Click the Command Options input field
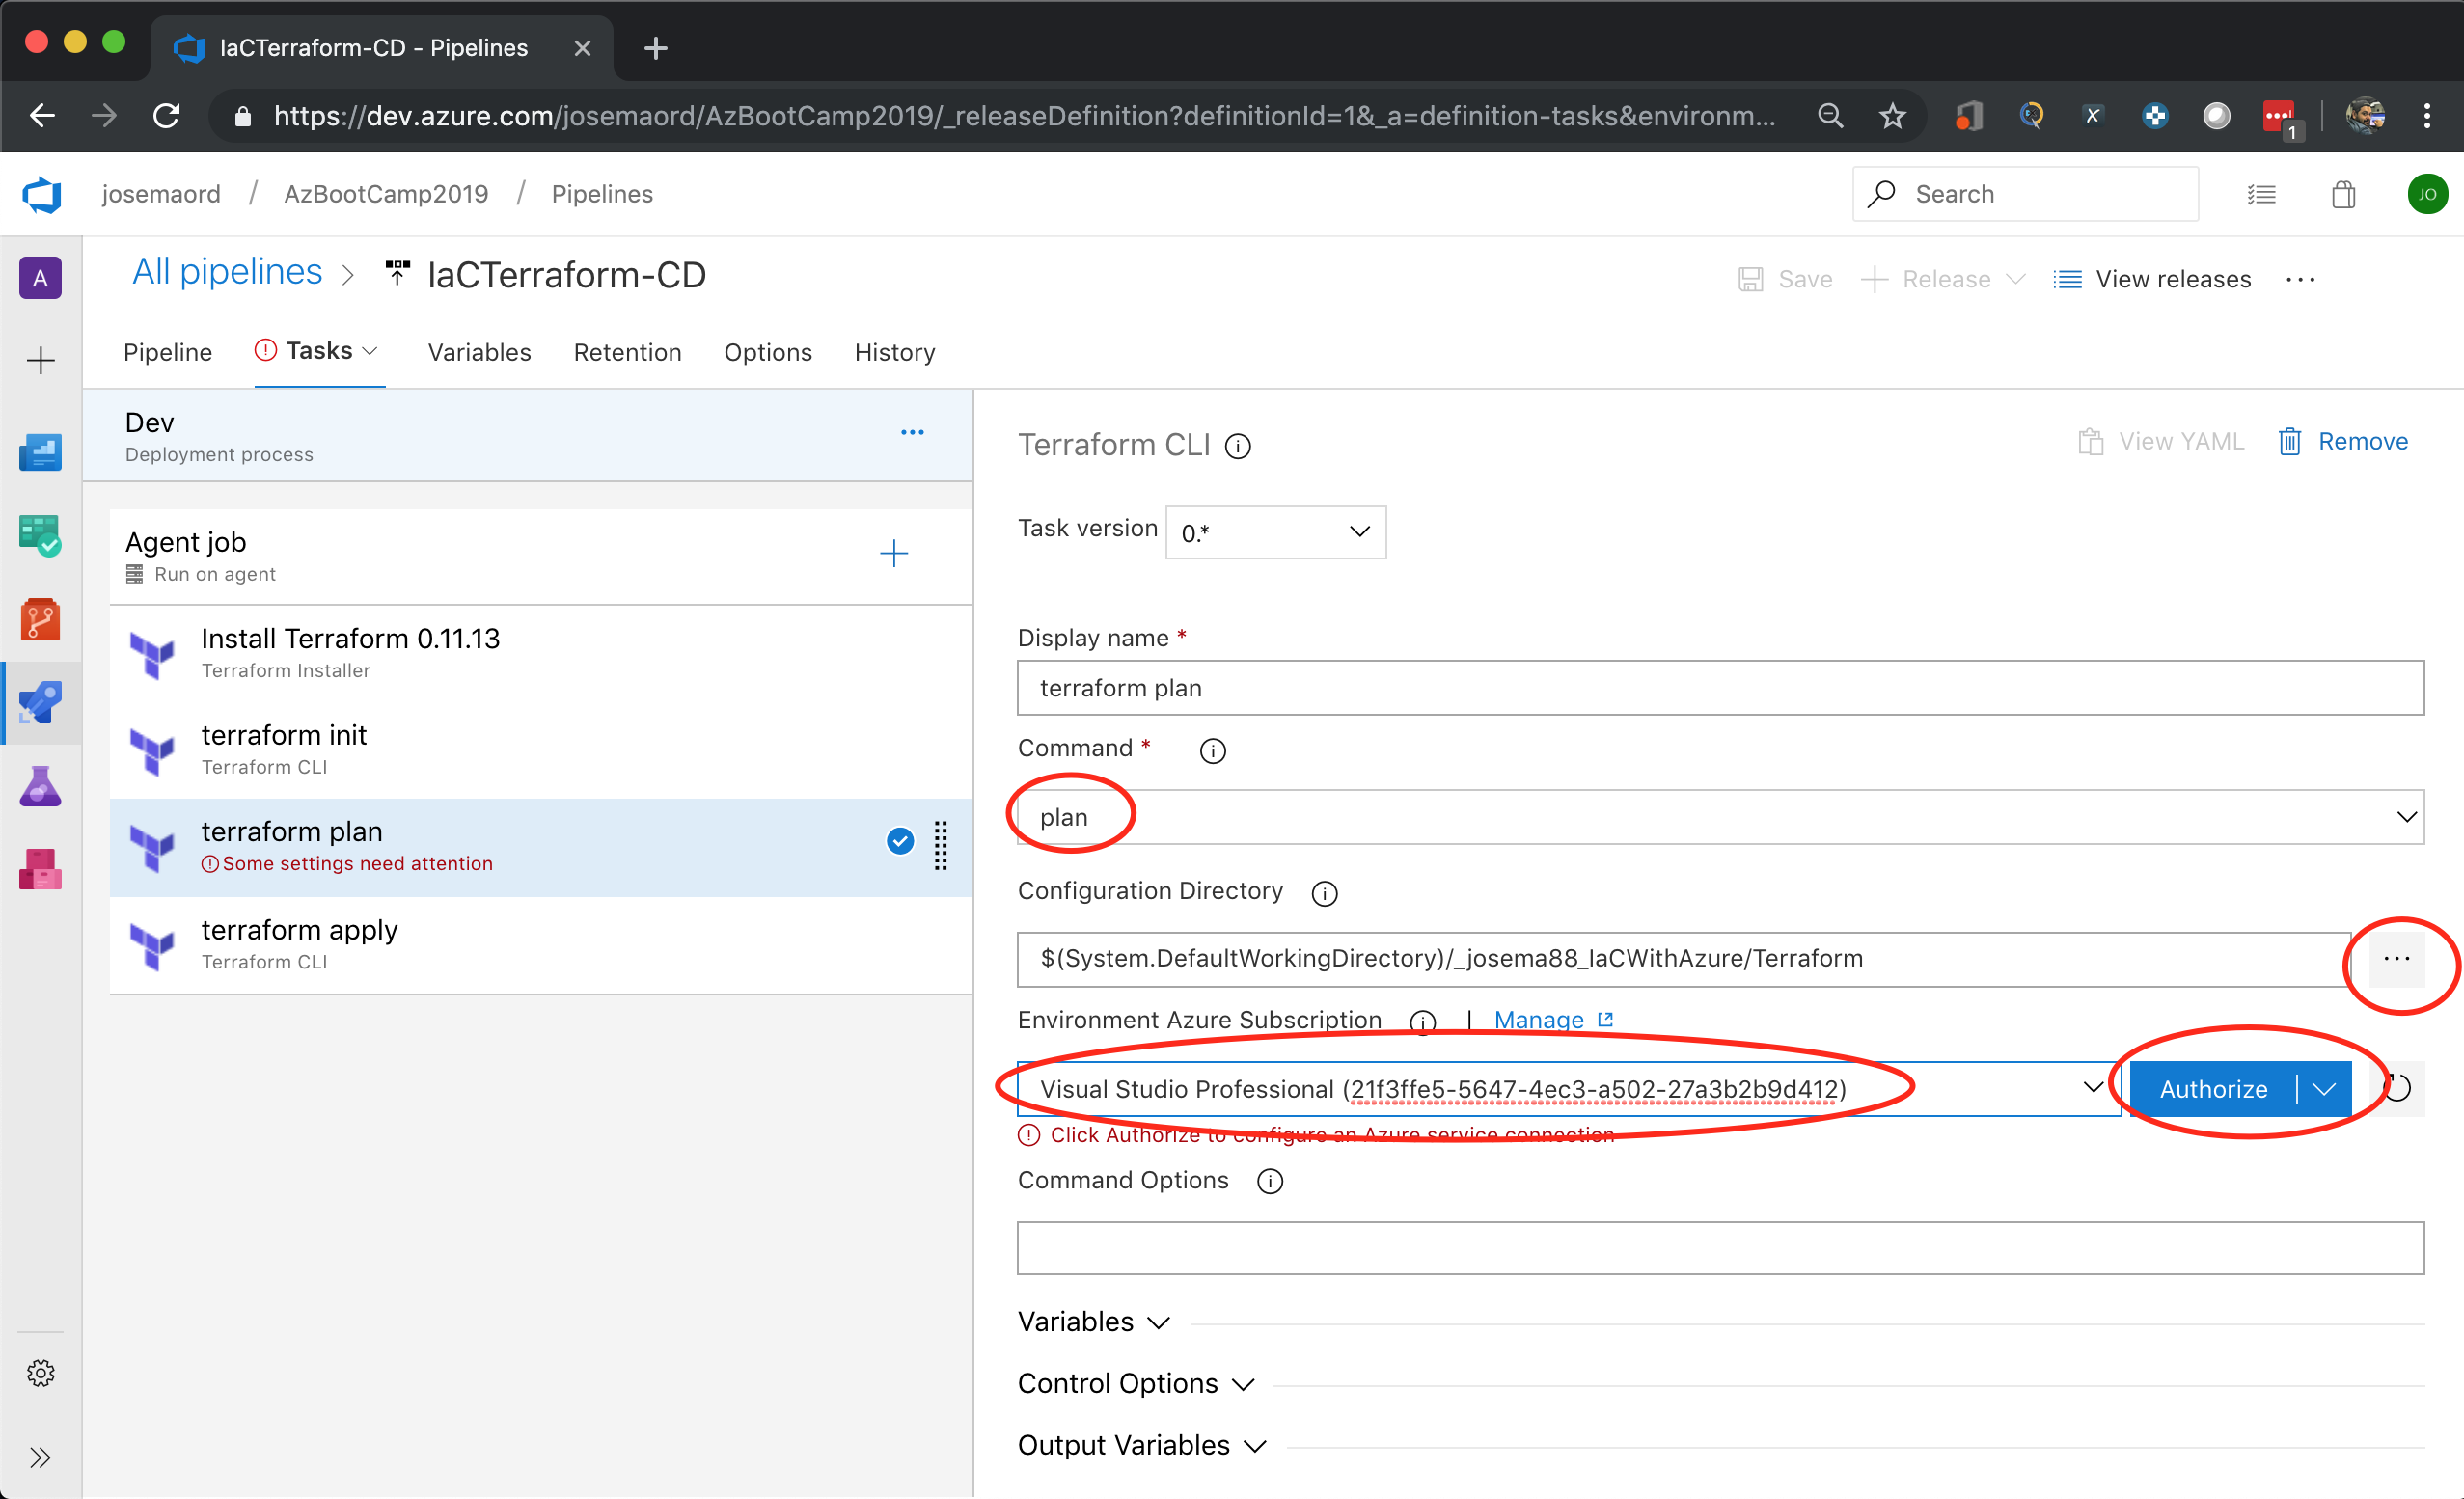This screenshot has height=1499, width=2464. [x=1720, y=1248]
